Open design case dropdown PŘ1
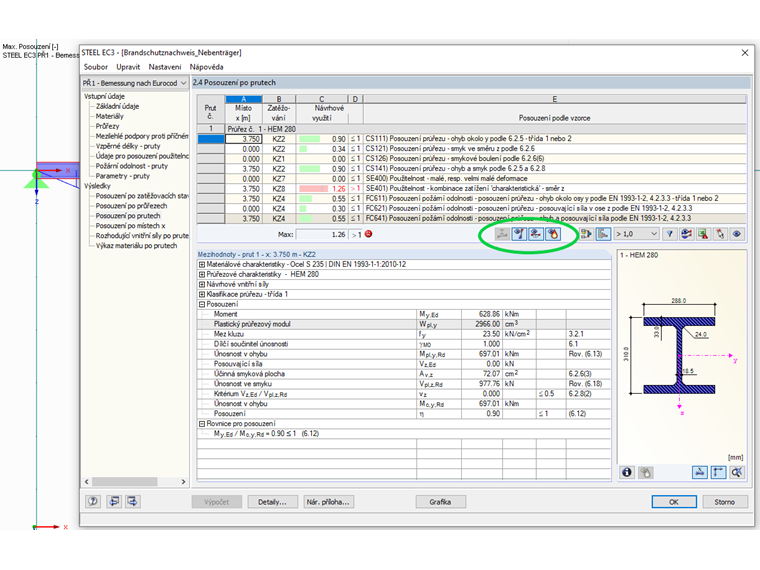 (134, 83)
